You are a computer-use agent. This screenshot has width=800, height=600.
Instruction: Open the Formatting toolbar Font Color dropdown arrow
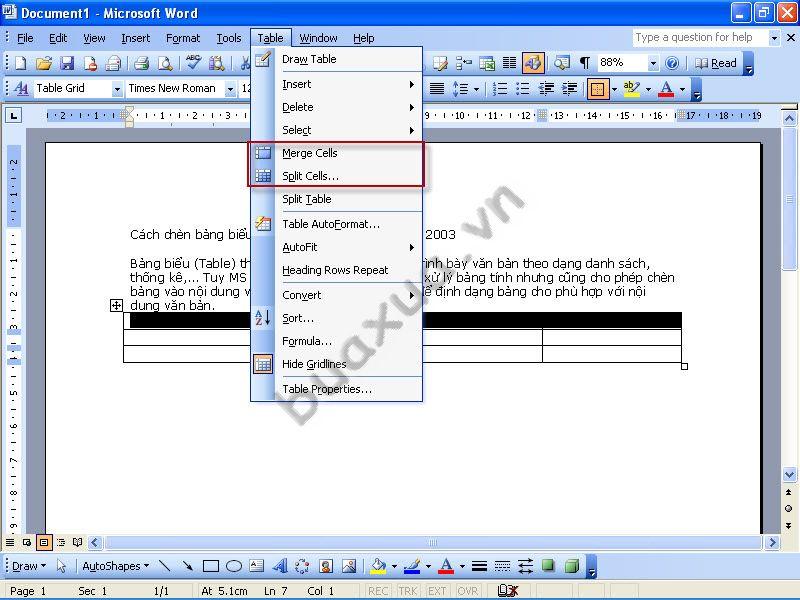click(x=683, y=89)
